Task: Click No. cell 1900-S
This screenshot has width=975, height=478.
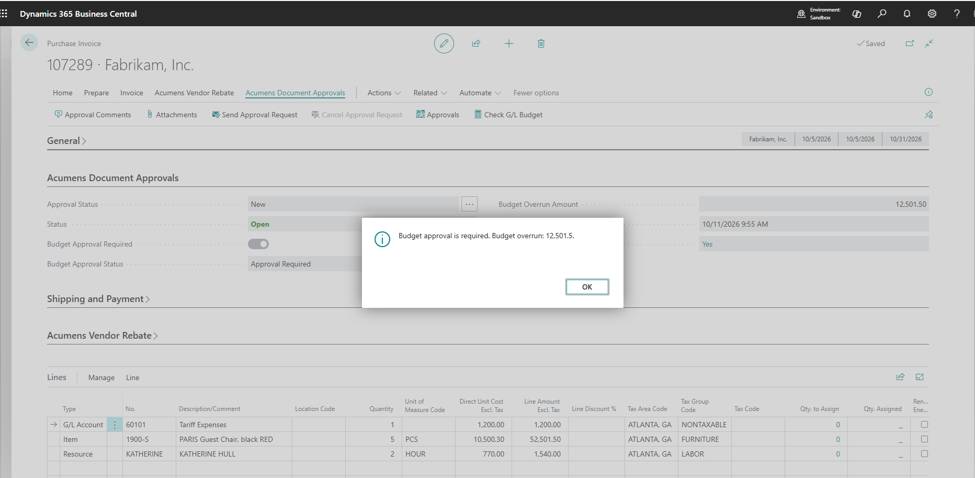Action: pyautogui.click(x=149, y=439)
